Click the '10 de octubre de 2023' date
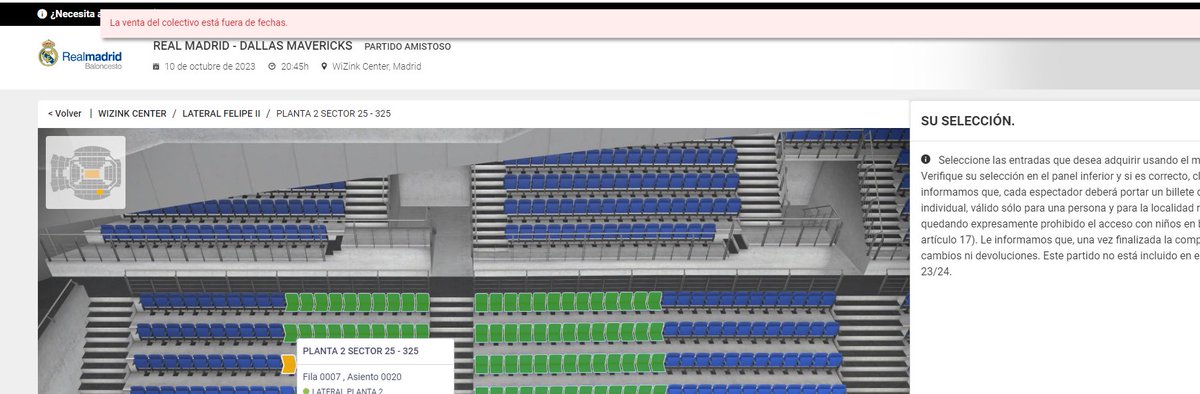The image size is (1200, 394). coord(209,67)
